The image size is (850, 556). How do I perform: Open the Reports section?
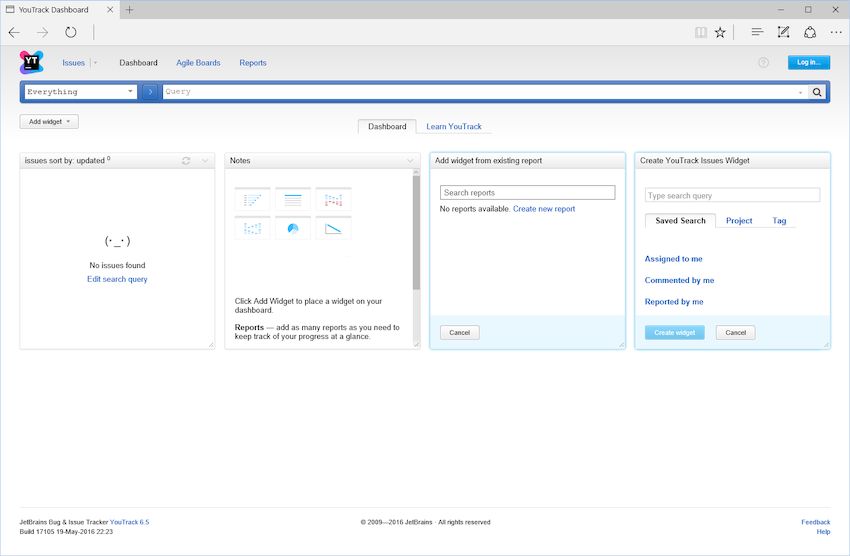(x=253, y=63)
